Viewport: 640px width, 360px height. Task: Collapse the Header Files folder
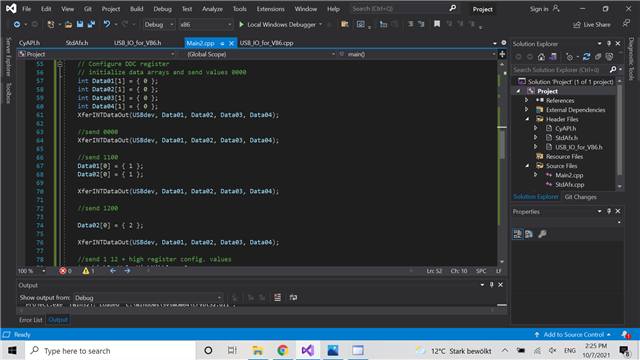[527, 119]
